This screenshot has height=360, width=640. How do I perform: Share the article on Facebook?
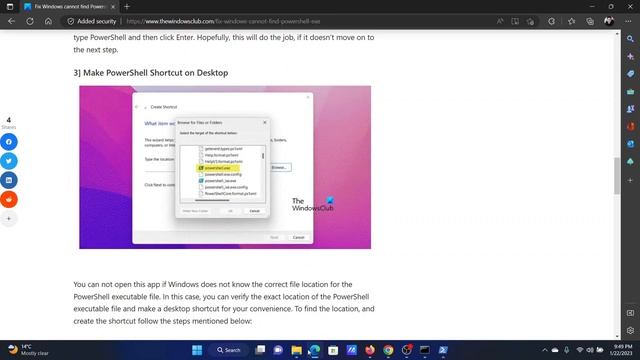pos(9,142)
